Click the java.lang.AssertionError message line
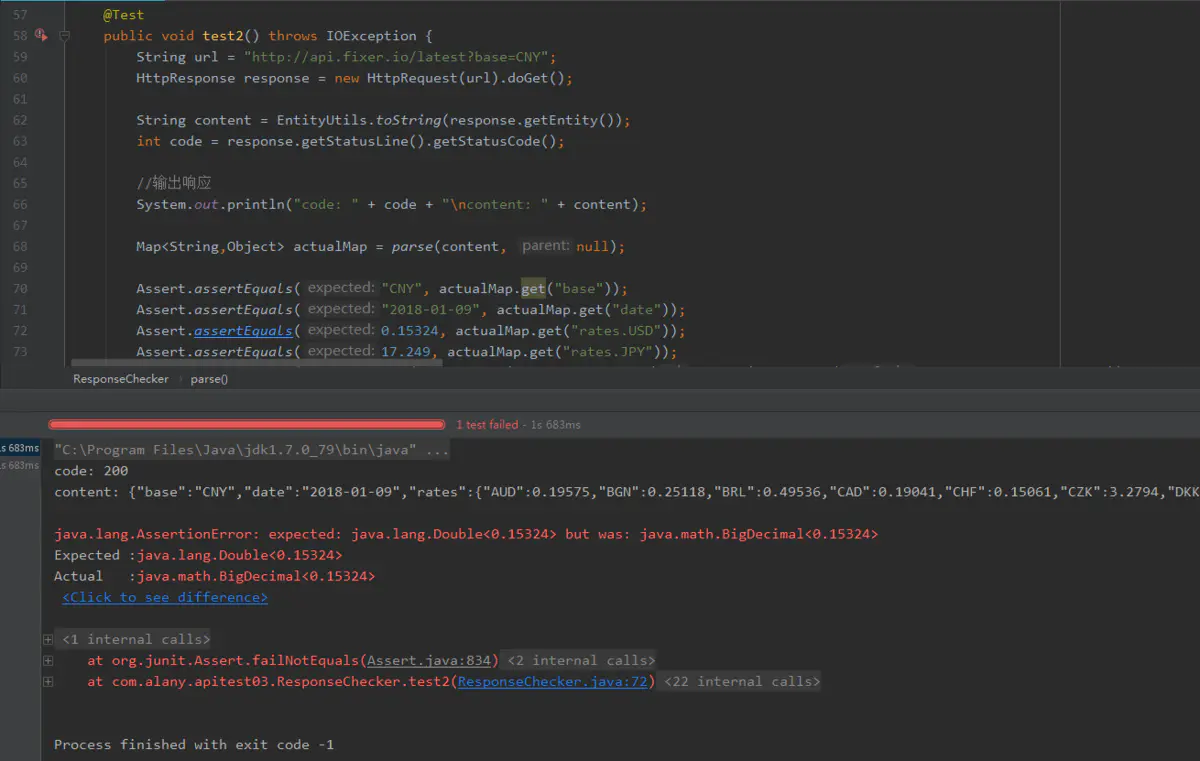Image resolution: width=1200 pixels, height=761 pixels. click(466, 534)
